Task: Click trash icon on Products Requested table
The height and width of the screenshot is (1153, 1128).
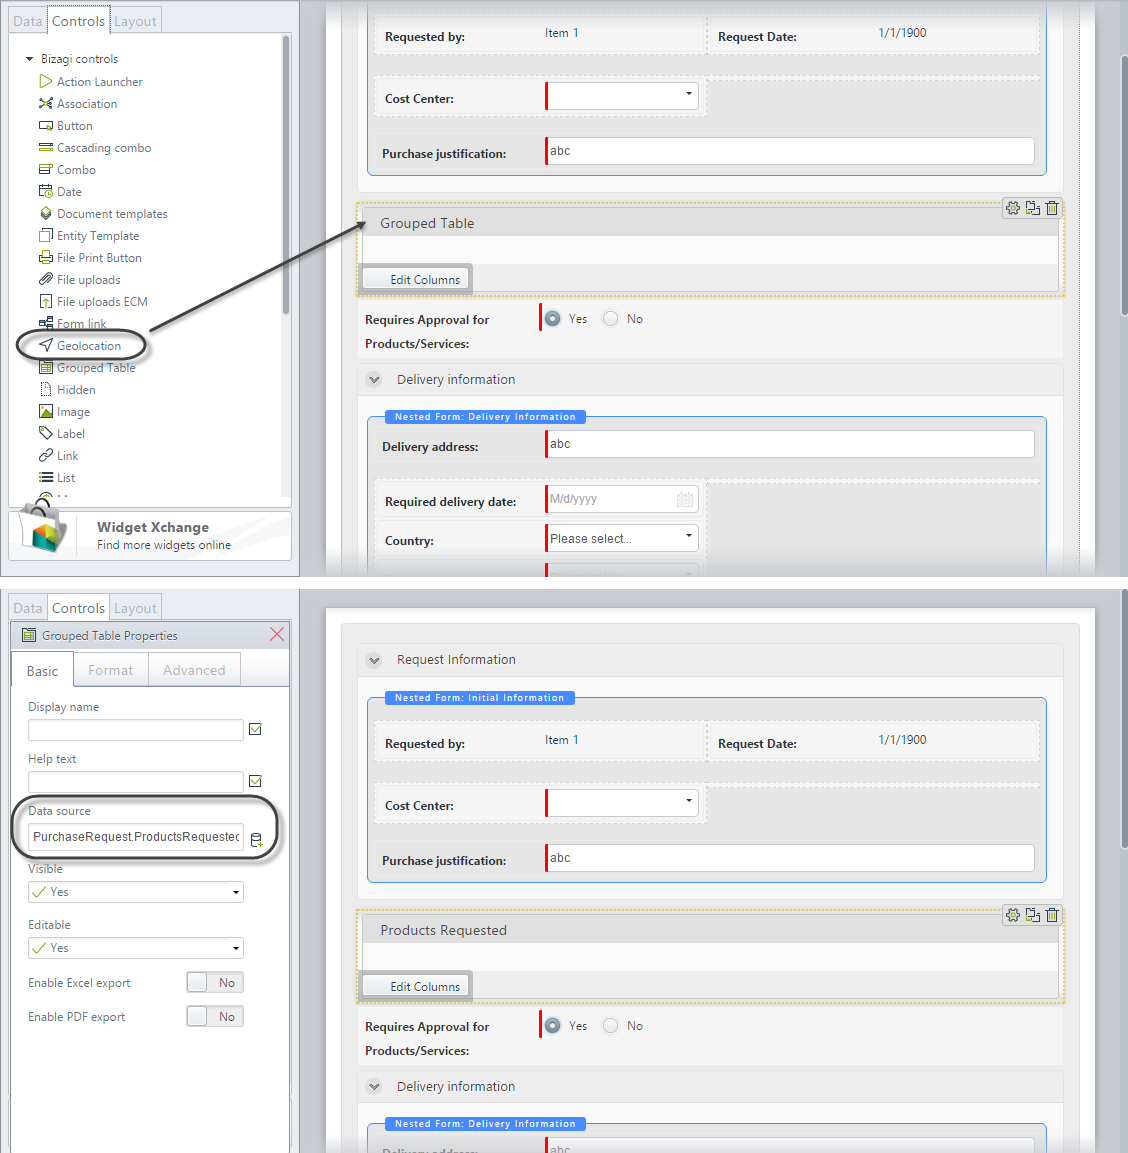Action: 1052,915
